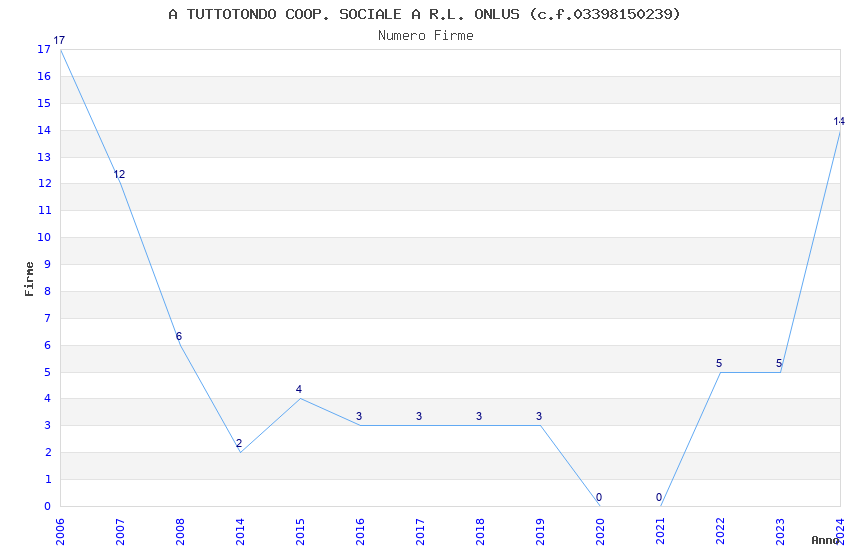Click data point value 0 for year 2020
850x550 pixels.
tap(599, 497)
